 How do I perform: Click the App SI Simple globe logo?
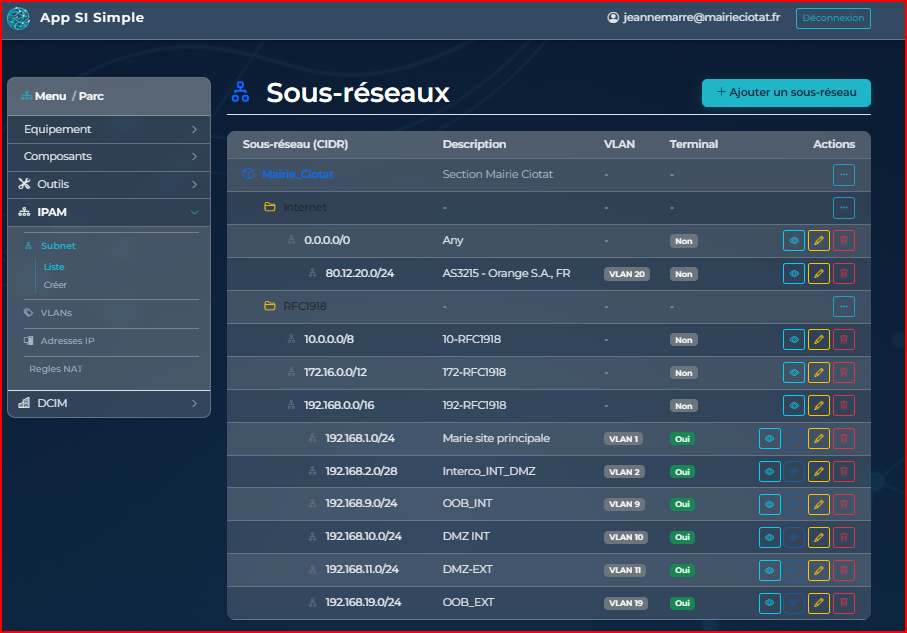tap(18, 18)
